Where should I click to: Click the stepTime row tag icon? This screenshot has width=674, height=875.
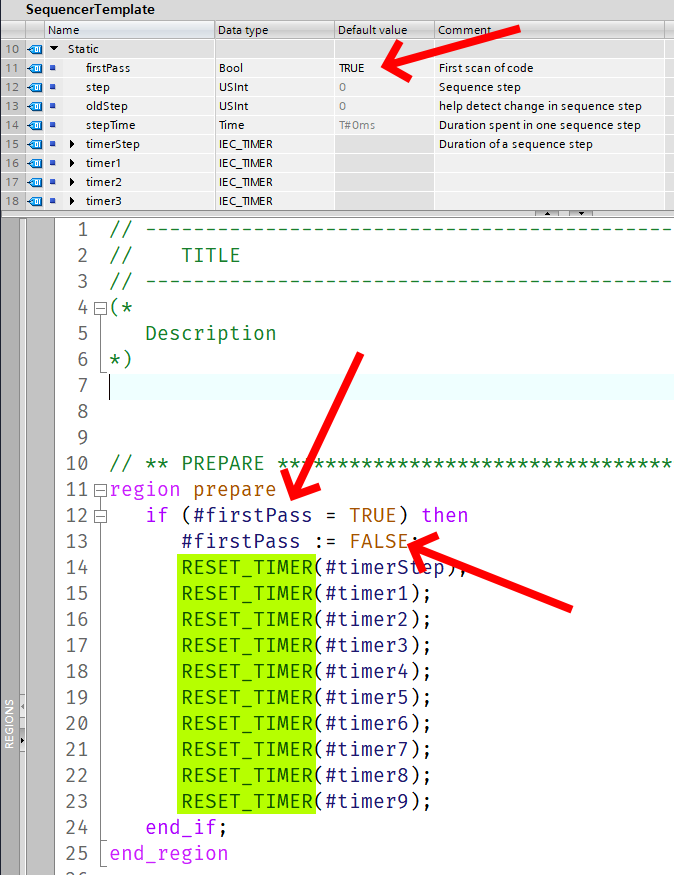[35, 125]
